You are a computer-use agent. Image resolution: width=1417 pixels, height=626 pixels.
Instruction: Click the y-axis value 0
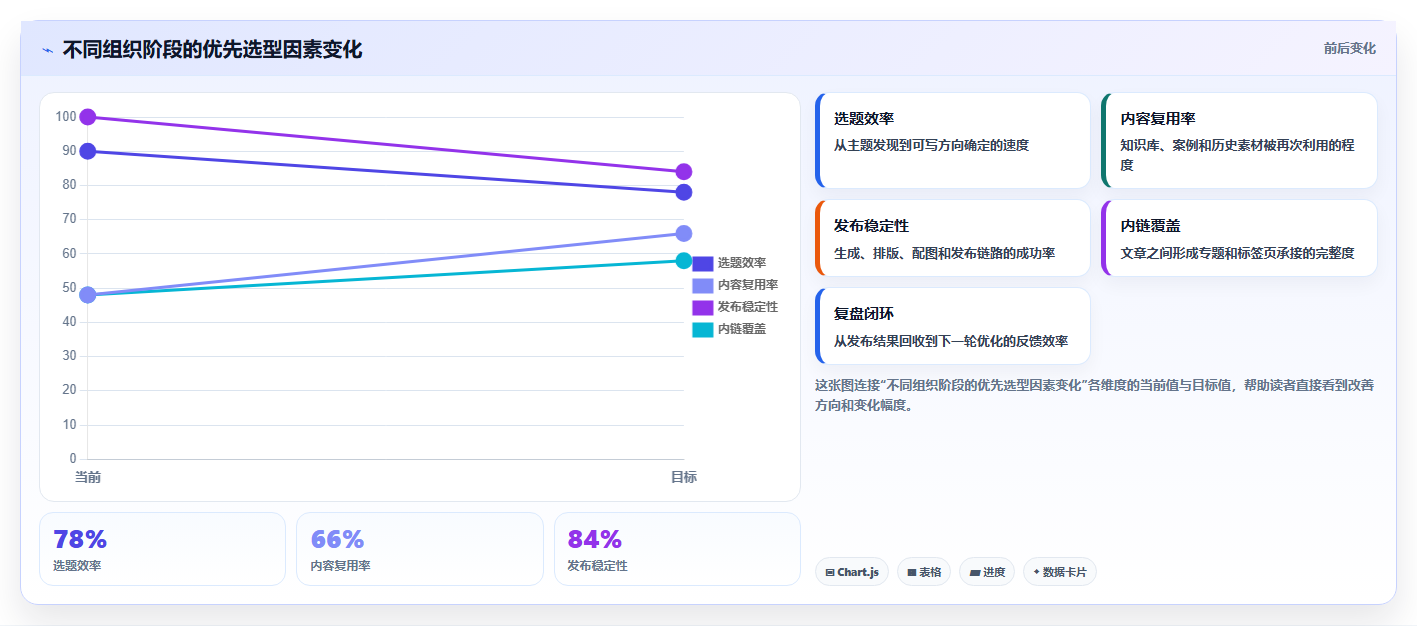73,459
